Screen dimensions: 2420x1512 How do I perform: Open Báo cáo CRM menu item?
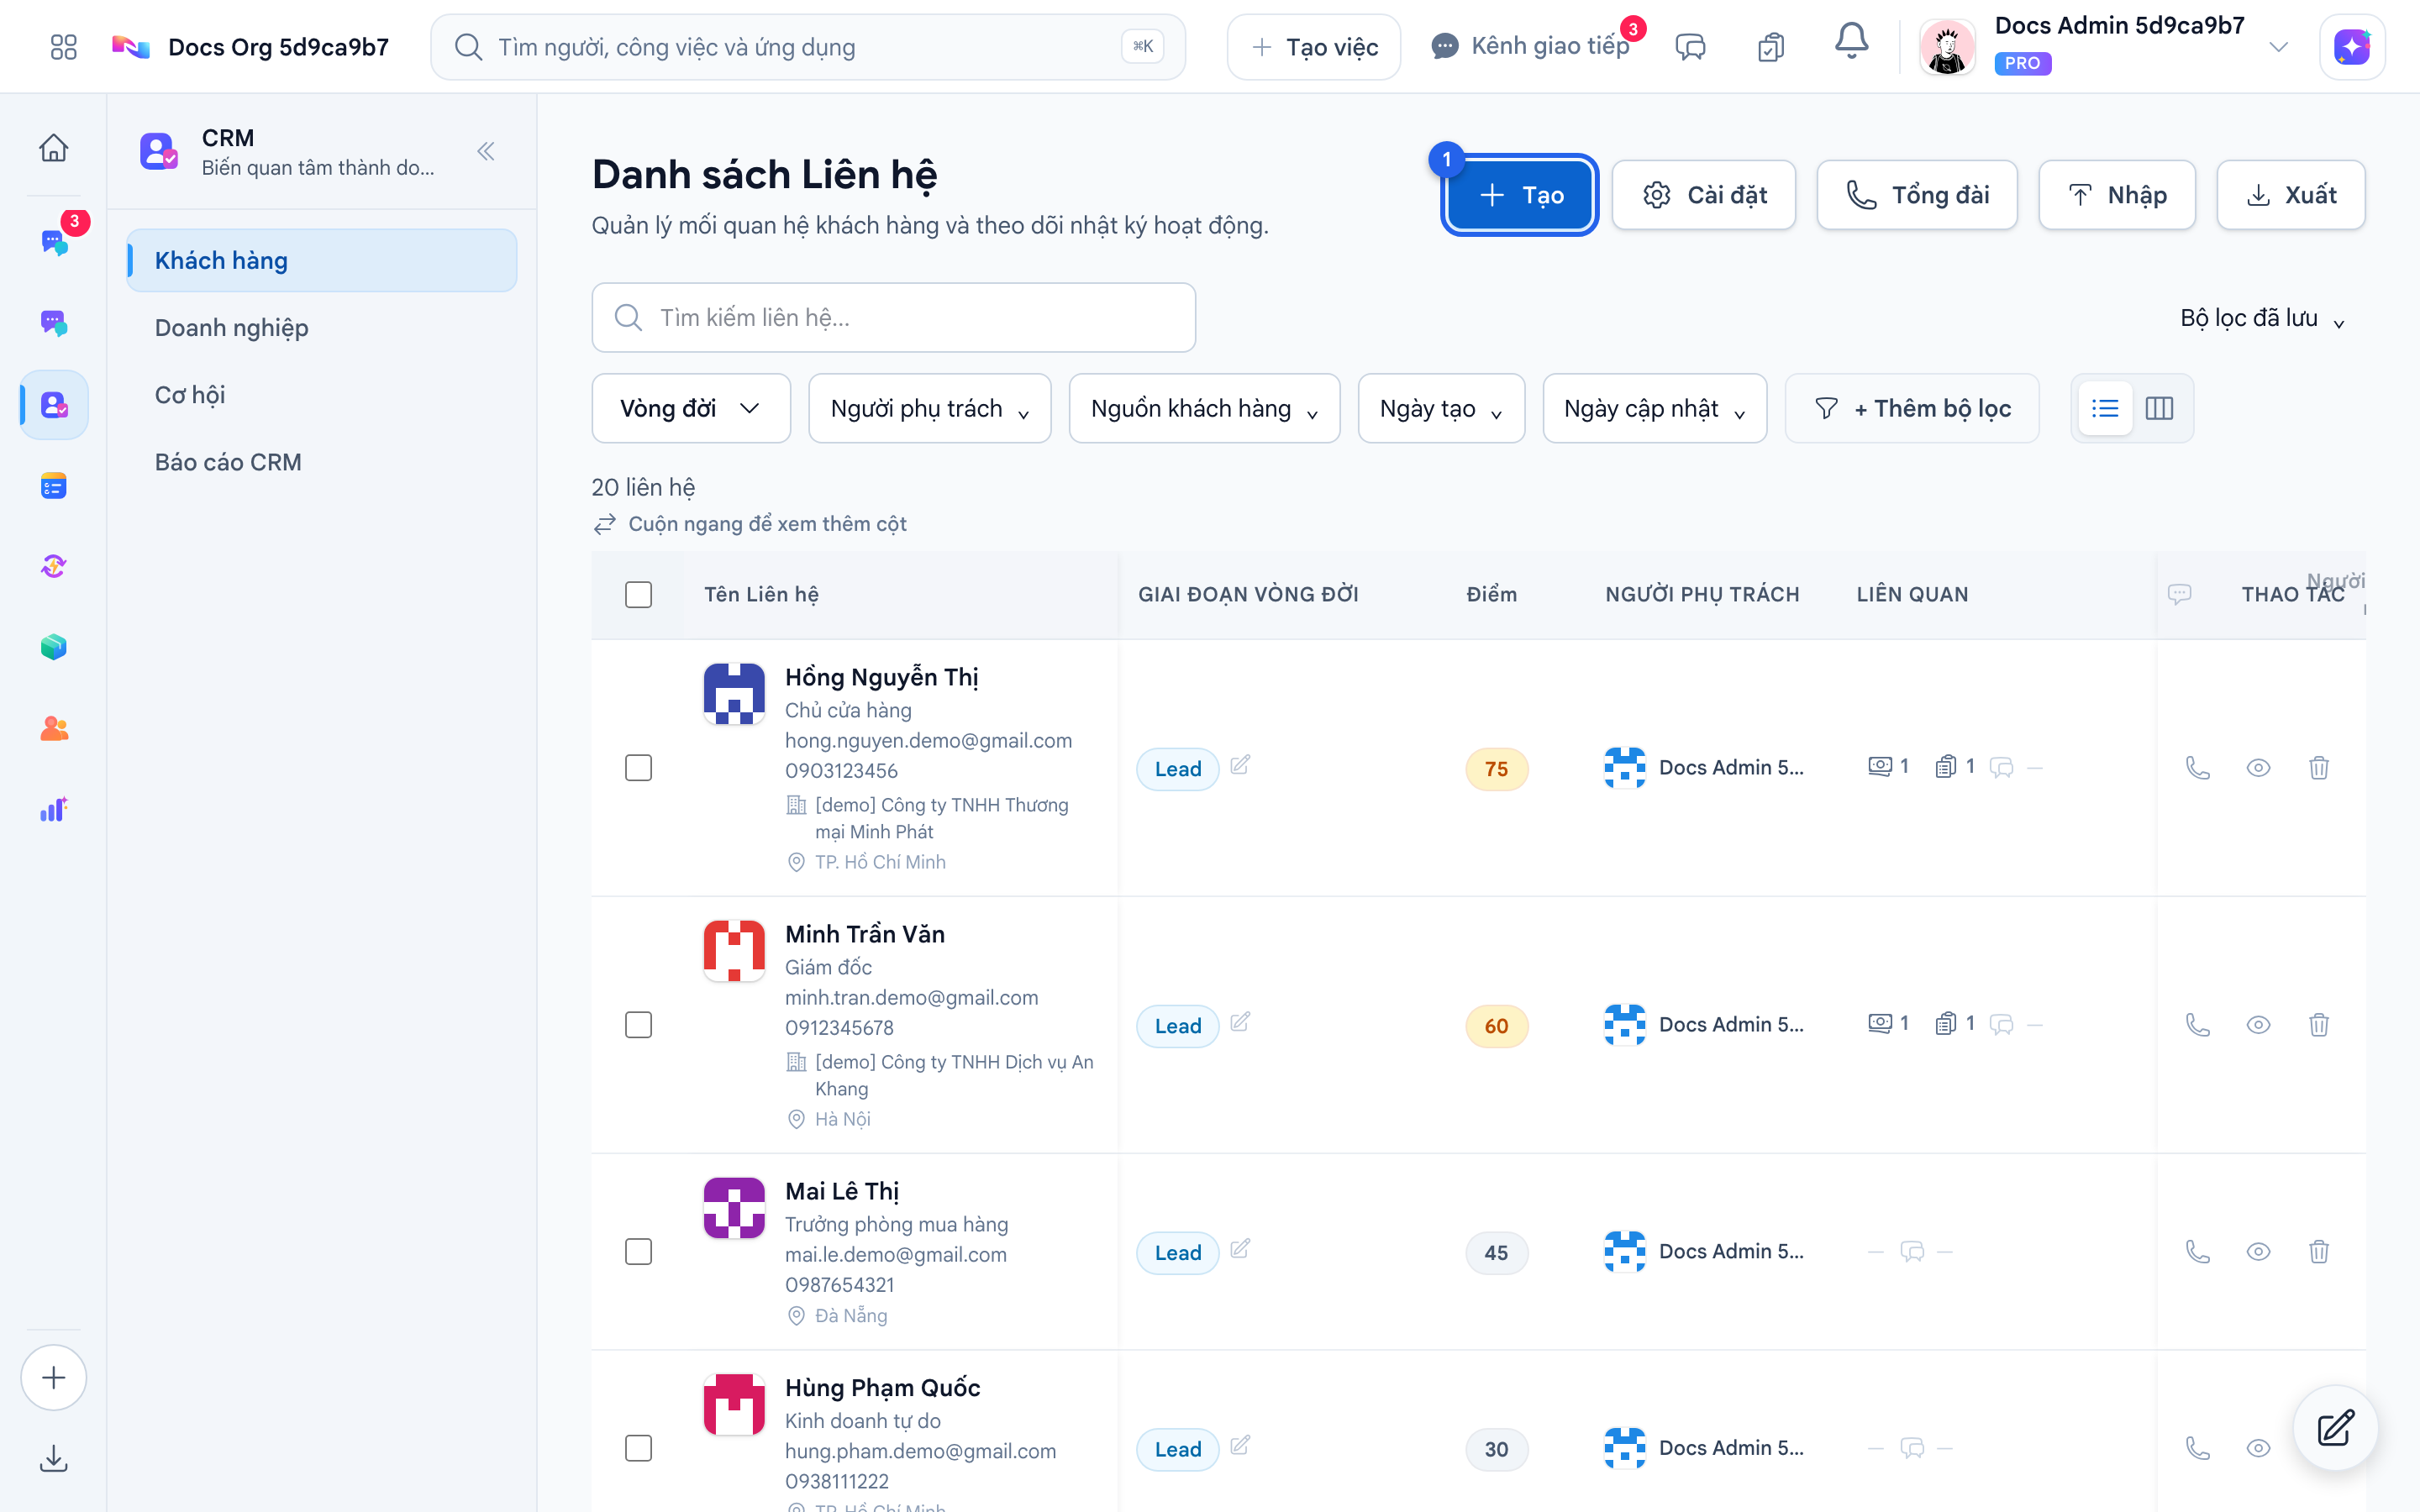pos(322,462)
